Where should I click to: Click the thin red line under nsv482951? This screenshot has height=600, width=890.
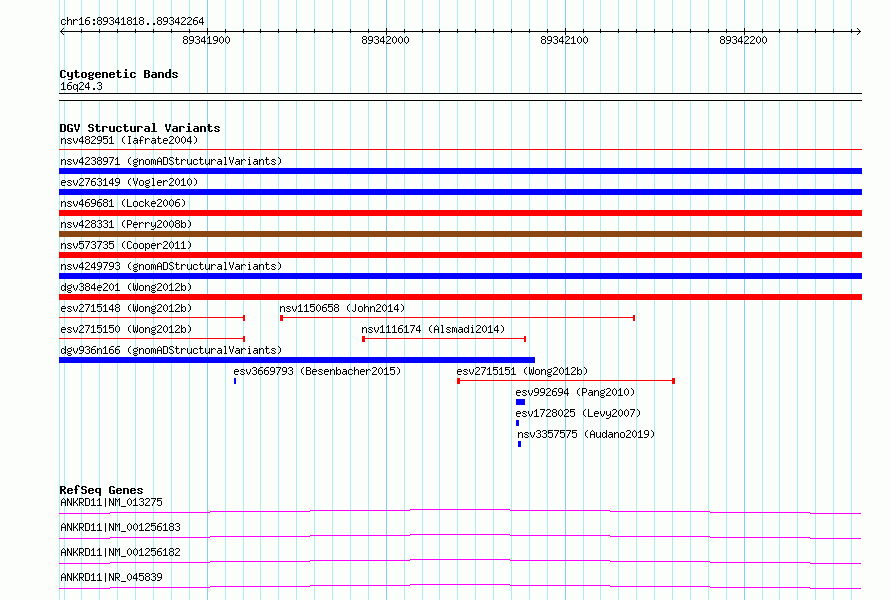point(460,150)
